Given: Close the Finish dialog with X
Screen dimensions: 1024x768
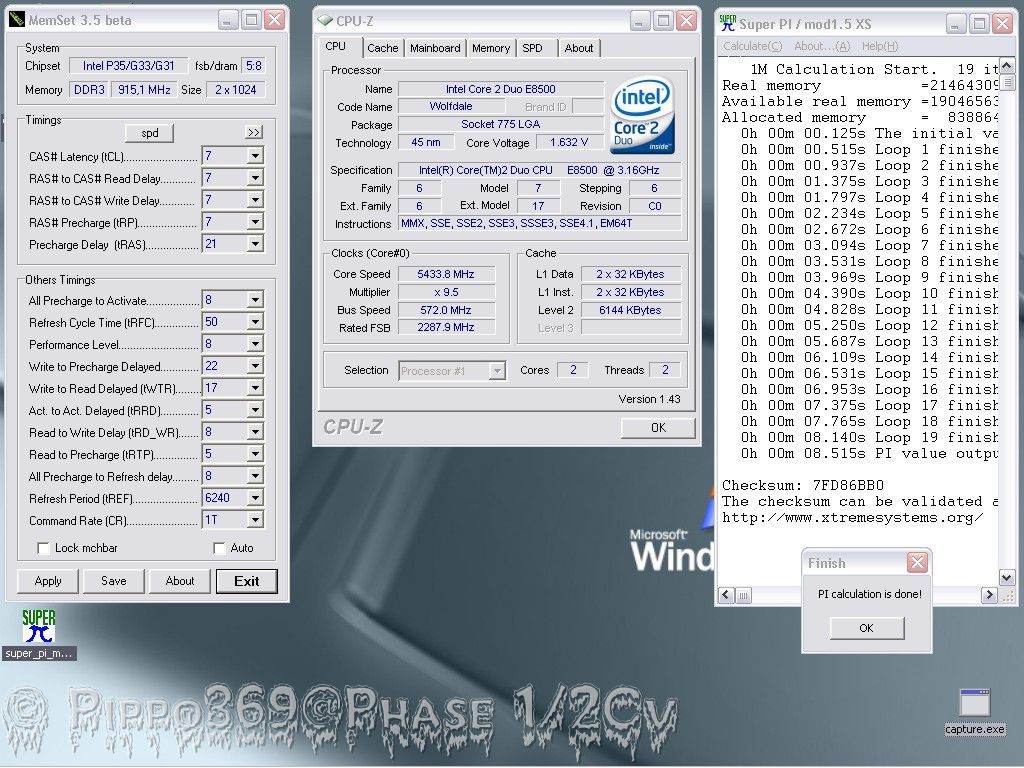Looking at the screenshot, I should (918, 562).
